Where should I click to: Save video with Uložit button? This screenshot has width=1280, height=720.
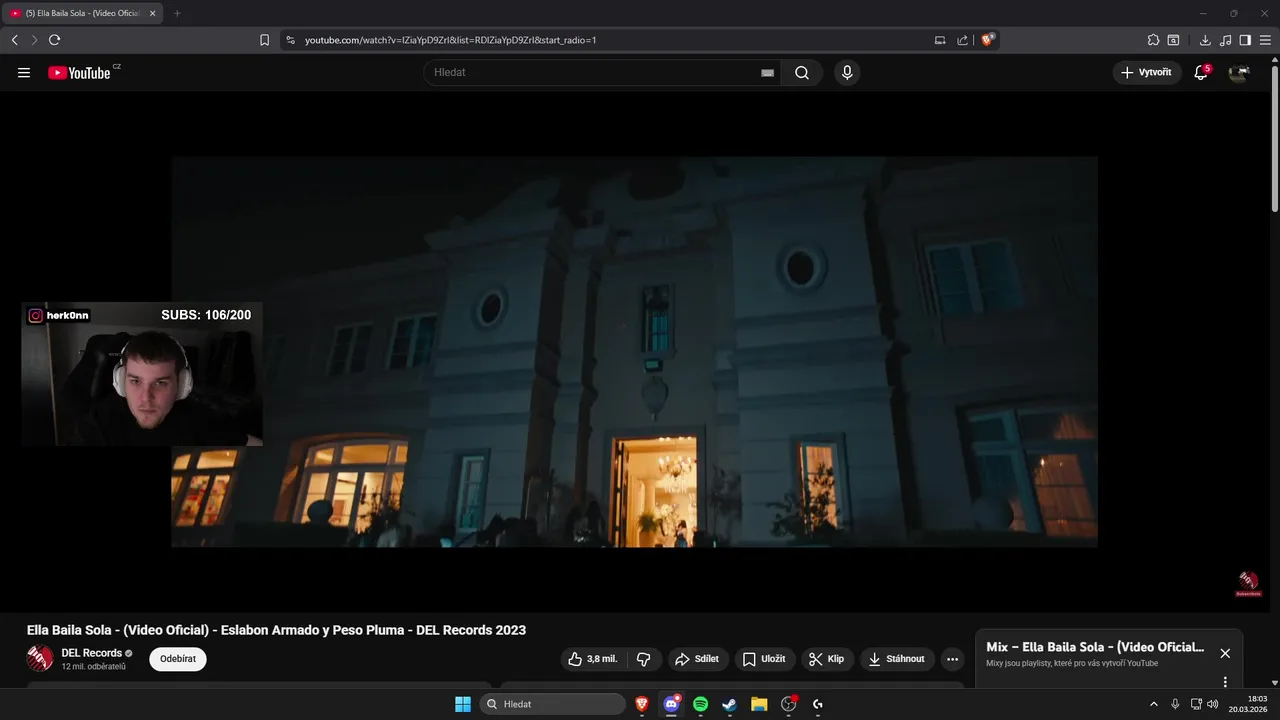tap(764, 659)
